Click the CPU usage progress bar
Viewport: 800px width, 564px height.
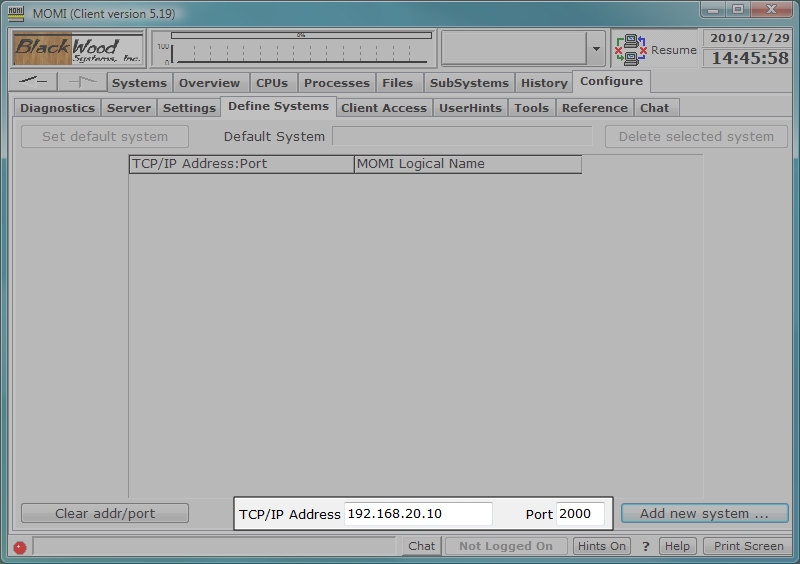point(301,35)
